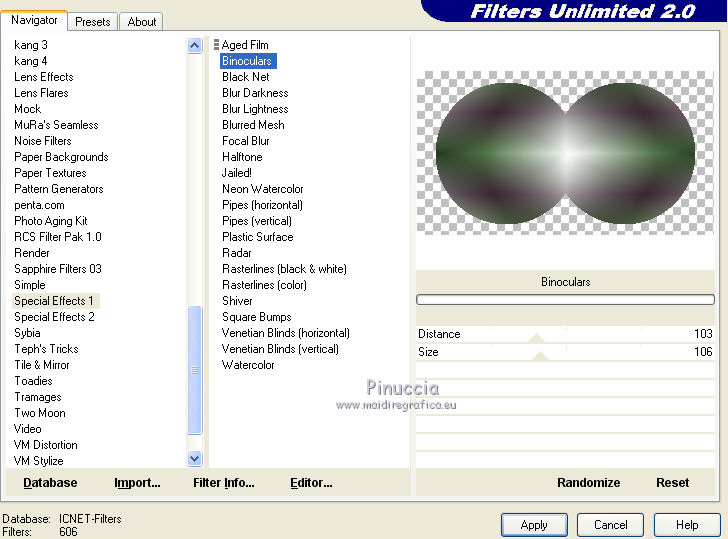Select the Aged Film filter

(245, 45)
